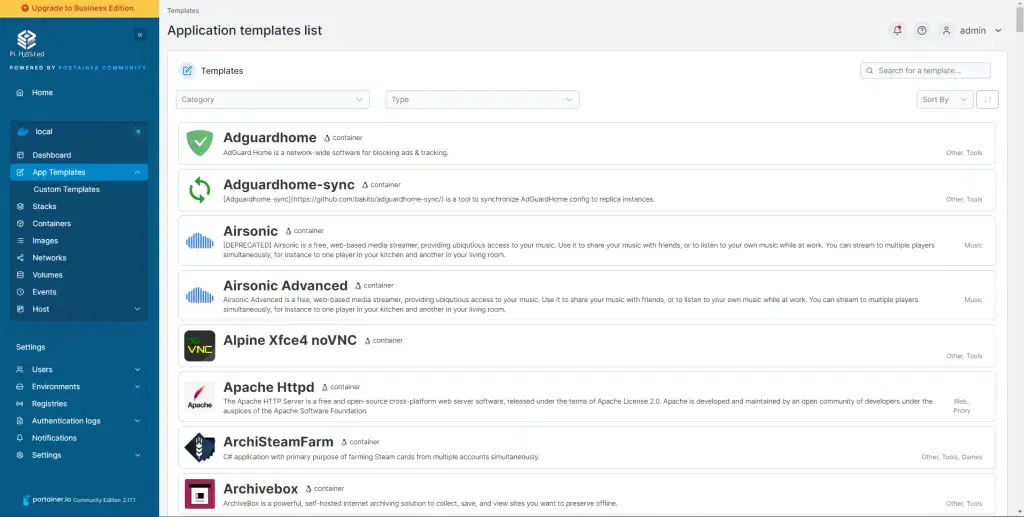This screenshot has height=517, width=1024.
Task: Click the Apache feather logo
Action: (200, 396)
